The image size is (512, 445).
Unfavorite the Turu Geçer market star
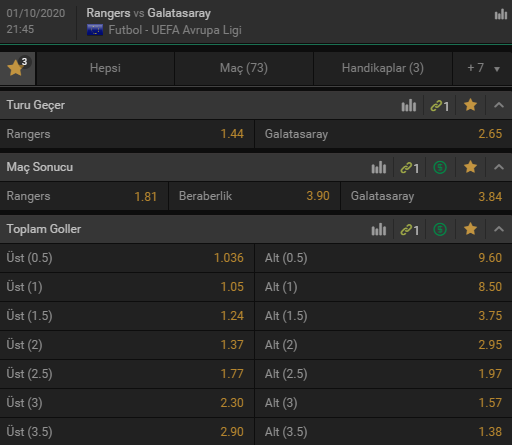pyautogui.click(x=470, y=105)
